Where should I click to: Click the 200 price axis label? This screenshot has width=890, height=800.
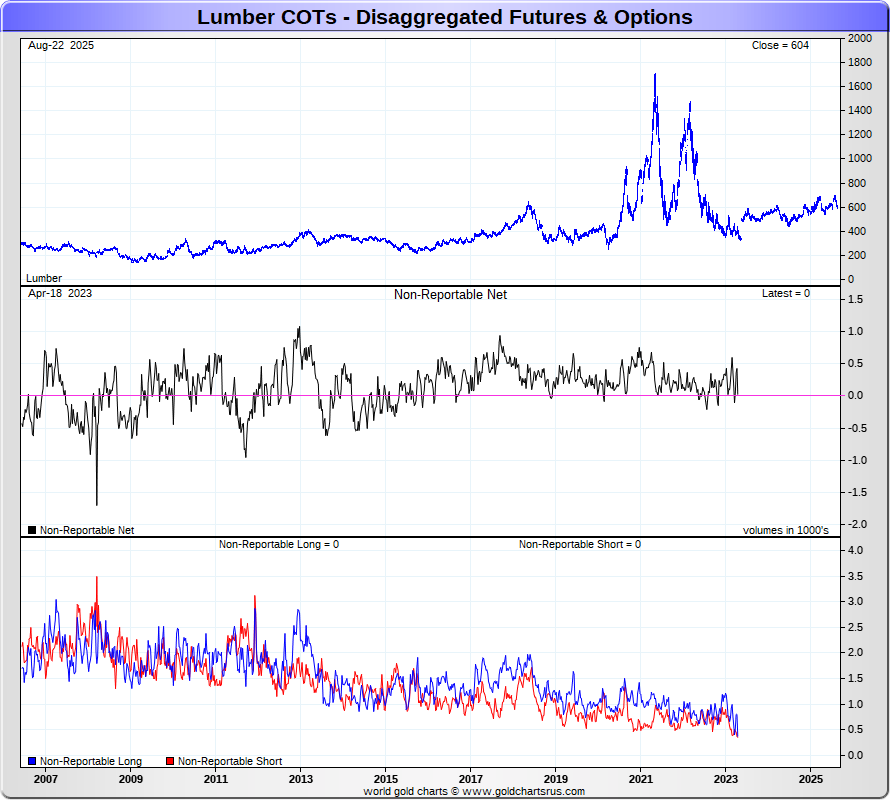857,256
